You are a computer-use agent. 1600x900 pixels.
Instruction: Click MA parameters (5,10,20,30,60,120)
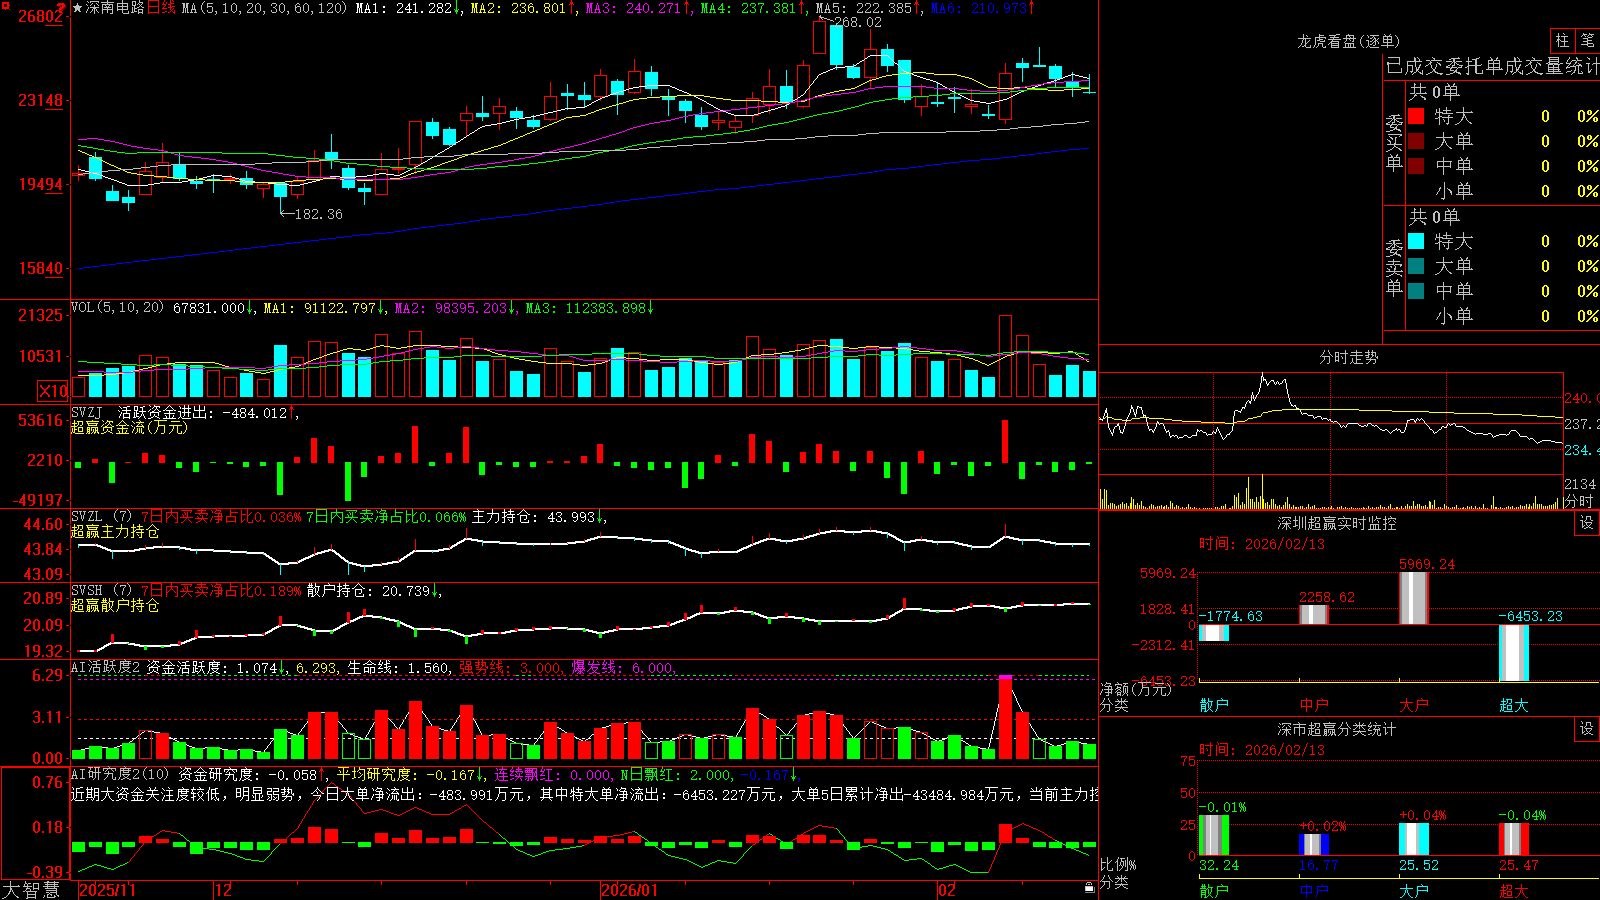(x=263, y=8)
